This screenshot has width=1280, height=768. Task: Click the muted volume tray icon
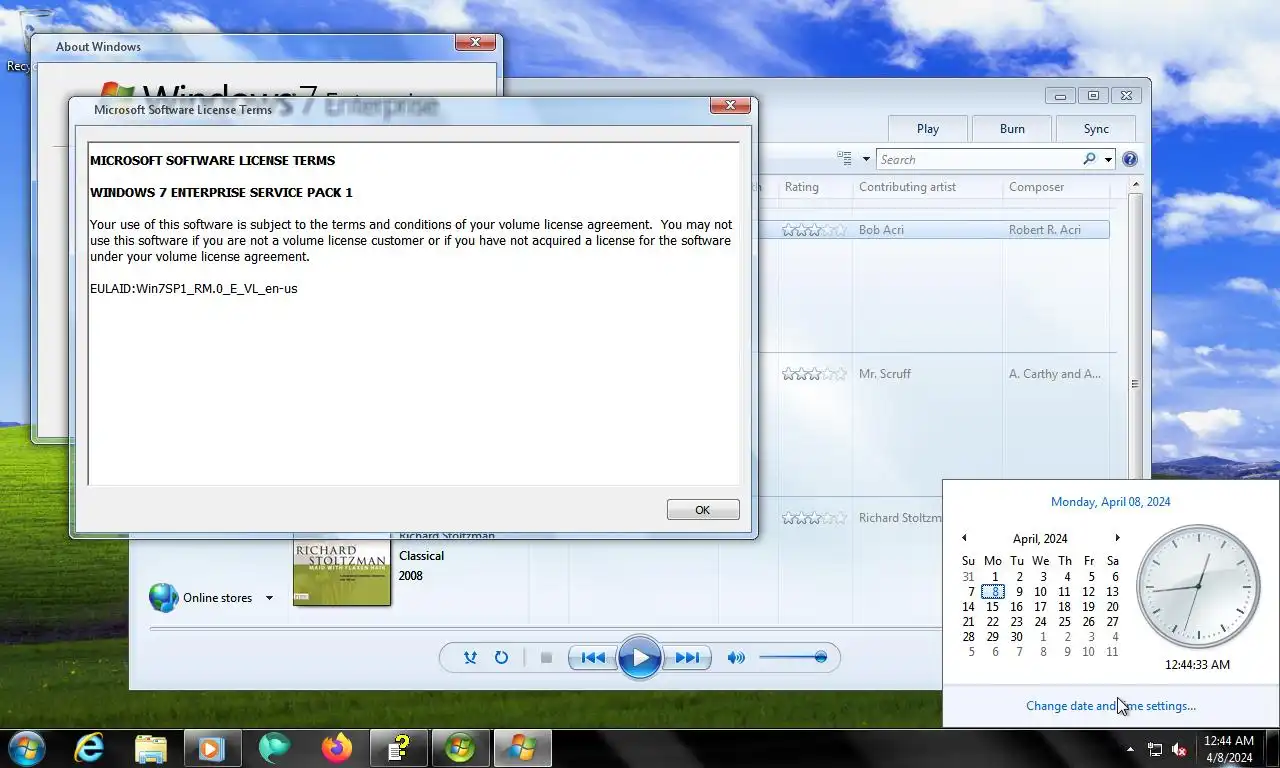1180,749
